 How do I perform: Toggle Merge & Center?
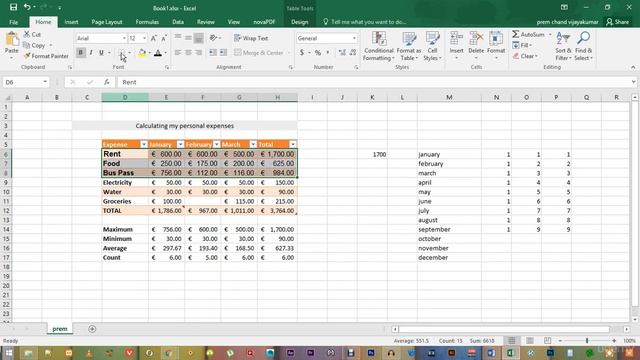click(259, 53)
